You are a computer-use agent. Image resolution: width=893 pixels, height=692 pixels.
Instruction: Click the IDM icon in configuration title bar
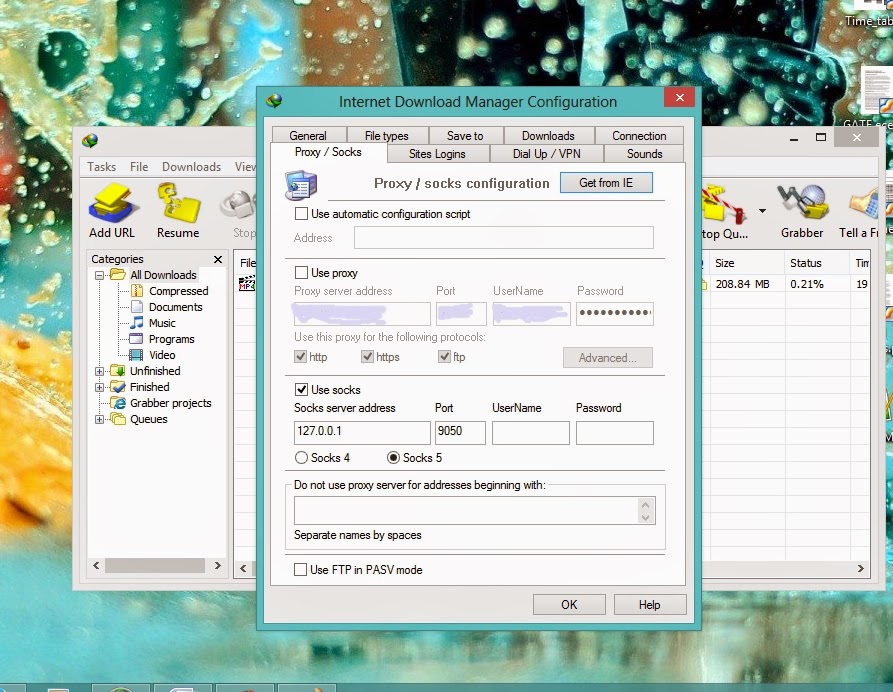point(275,101)
